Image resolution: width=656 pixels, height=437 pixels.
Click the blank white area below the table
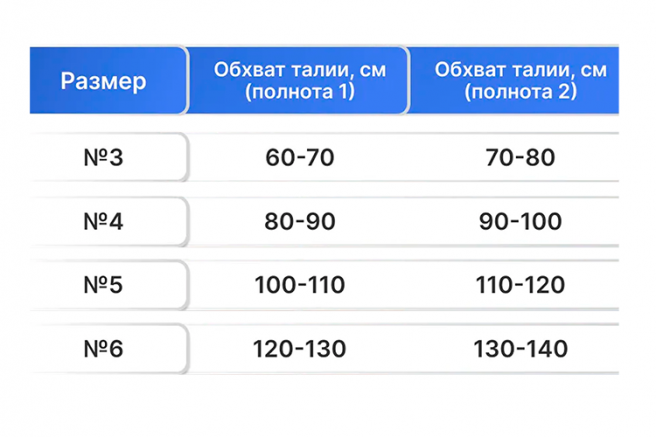click(x=328, y=405)
